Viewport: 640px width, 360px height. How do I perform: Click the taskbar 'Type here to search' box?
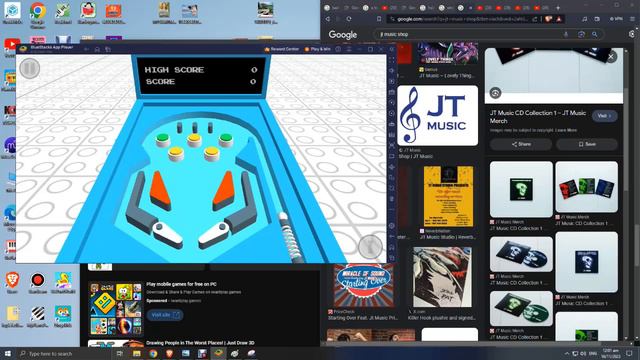click(64, 353)
